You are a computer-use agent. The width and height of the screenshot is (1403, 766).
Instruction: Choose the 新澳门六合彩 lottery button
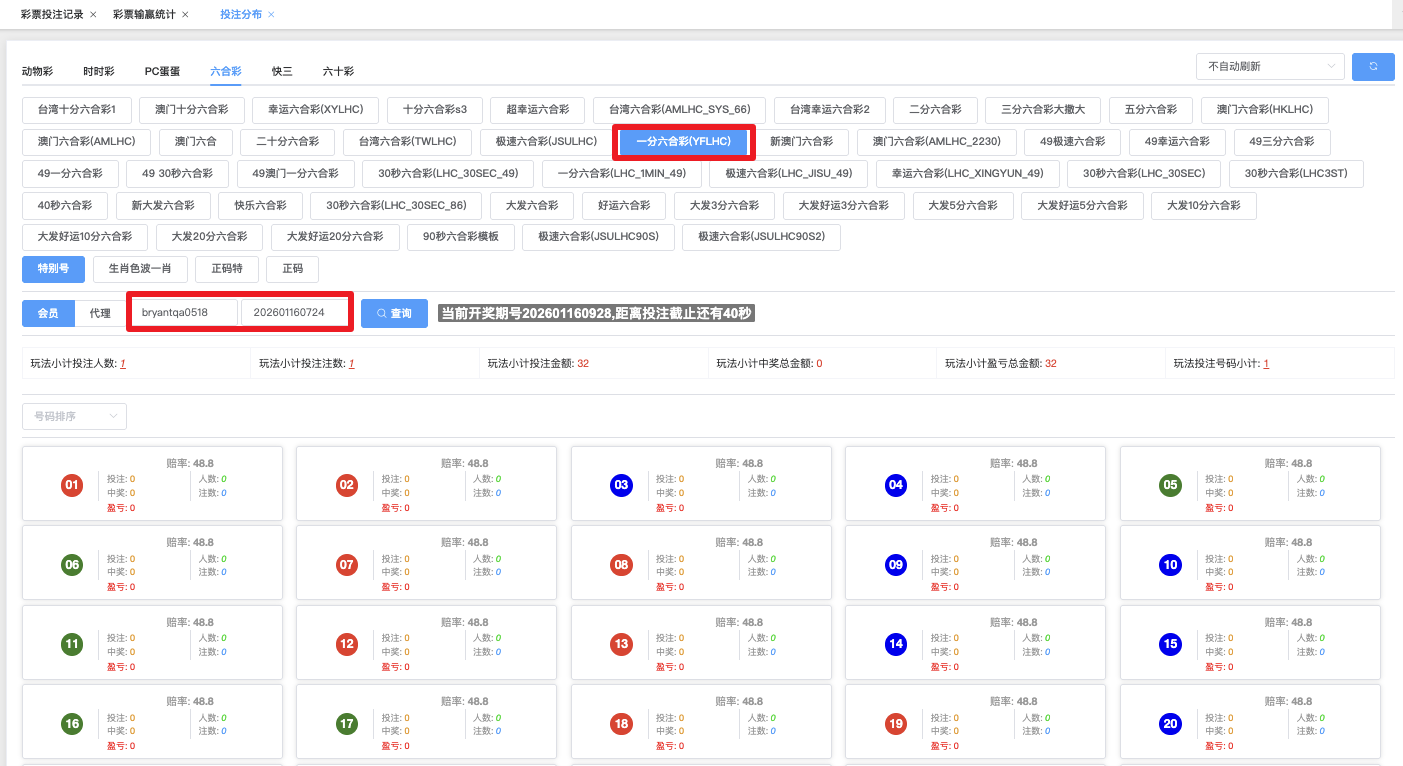[x=801, y=142]
